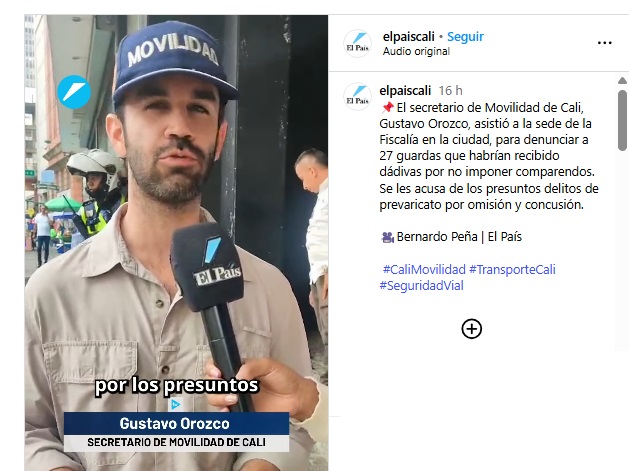The image size is (629, 471).
Task: Click the Bernardo Peña | El País credit line
Action: [452, 237]
